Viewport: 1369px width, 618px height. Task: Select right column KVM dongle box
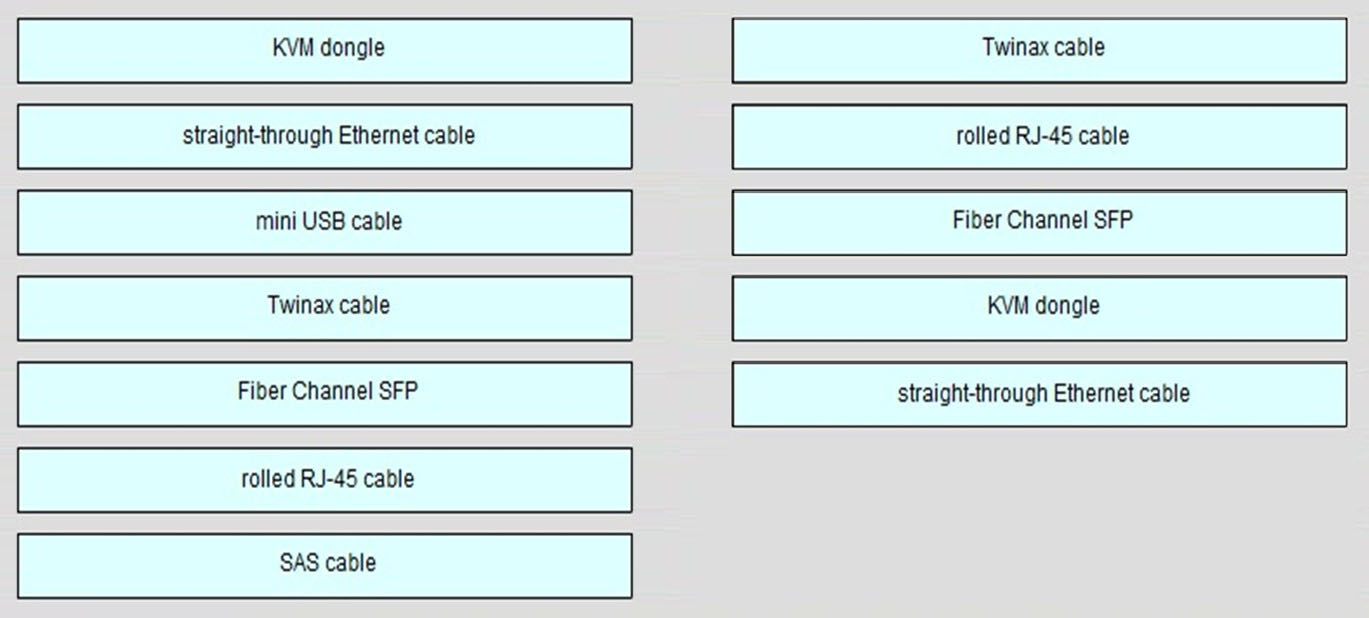tap(1040, 308)
